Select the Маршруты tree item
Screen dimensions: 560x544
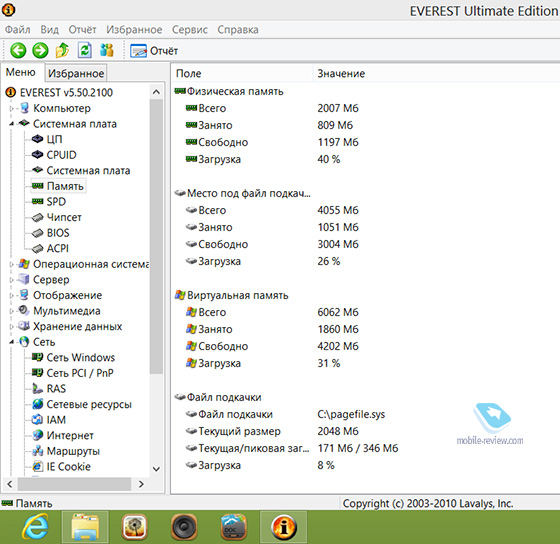click(66, 451)
